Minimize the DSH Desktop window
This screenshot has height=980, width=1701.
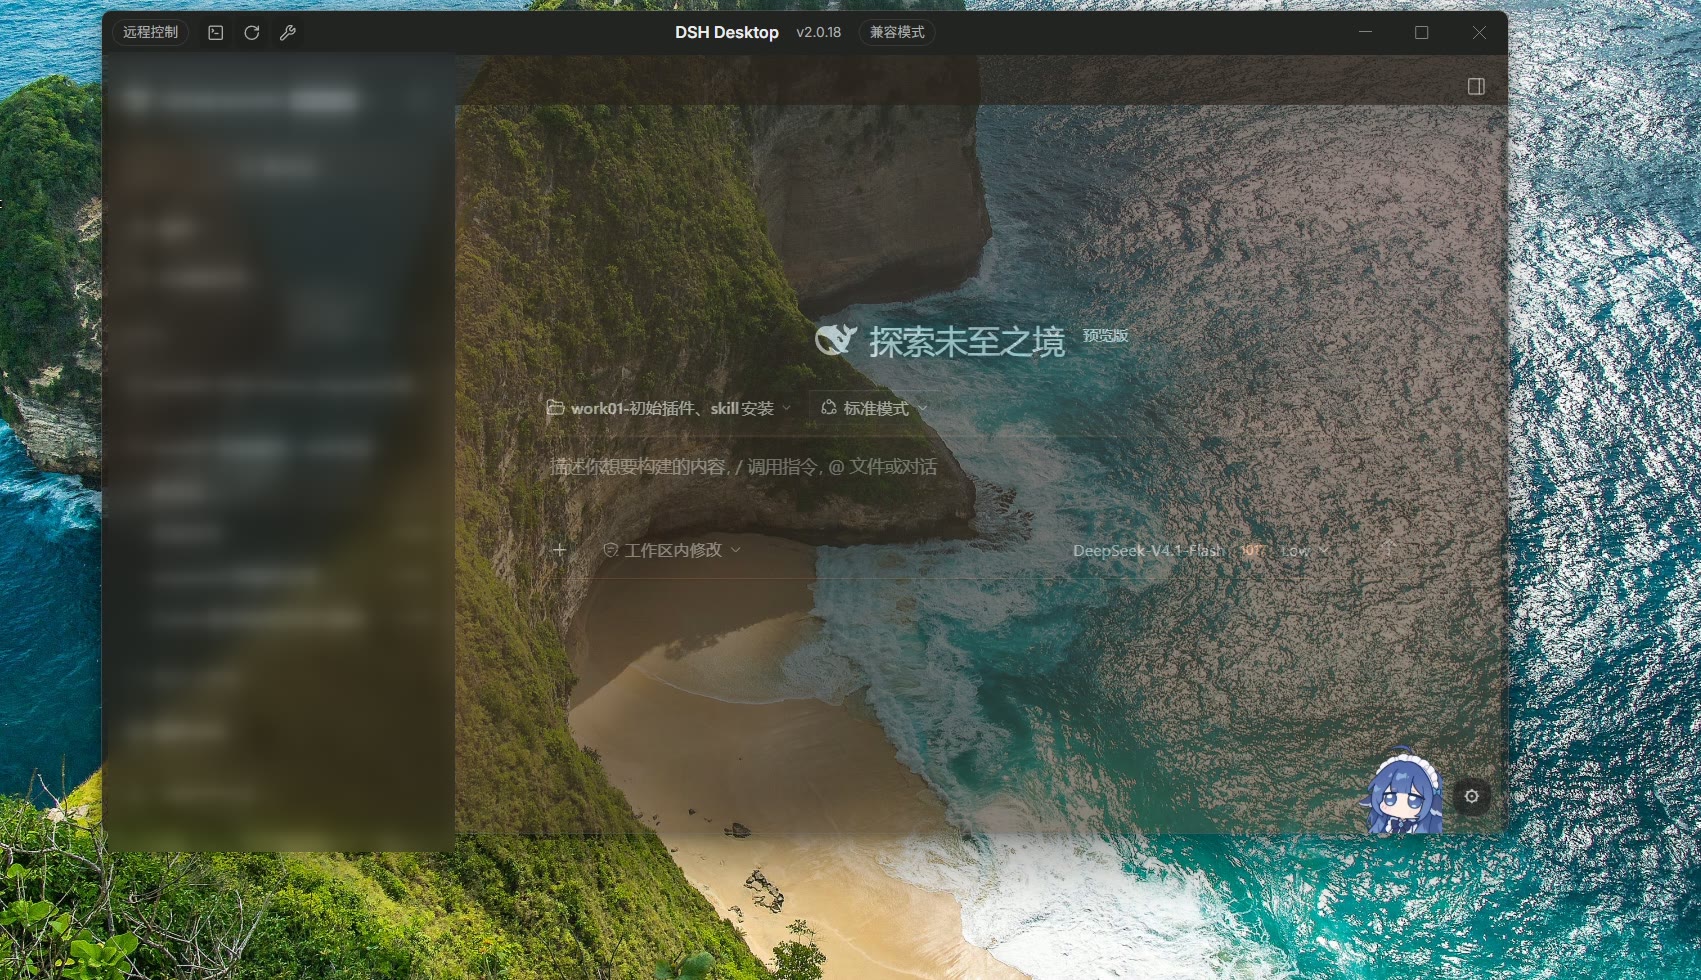click(1365, 32)
